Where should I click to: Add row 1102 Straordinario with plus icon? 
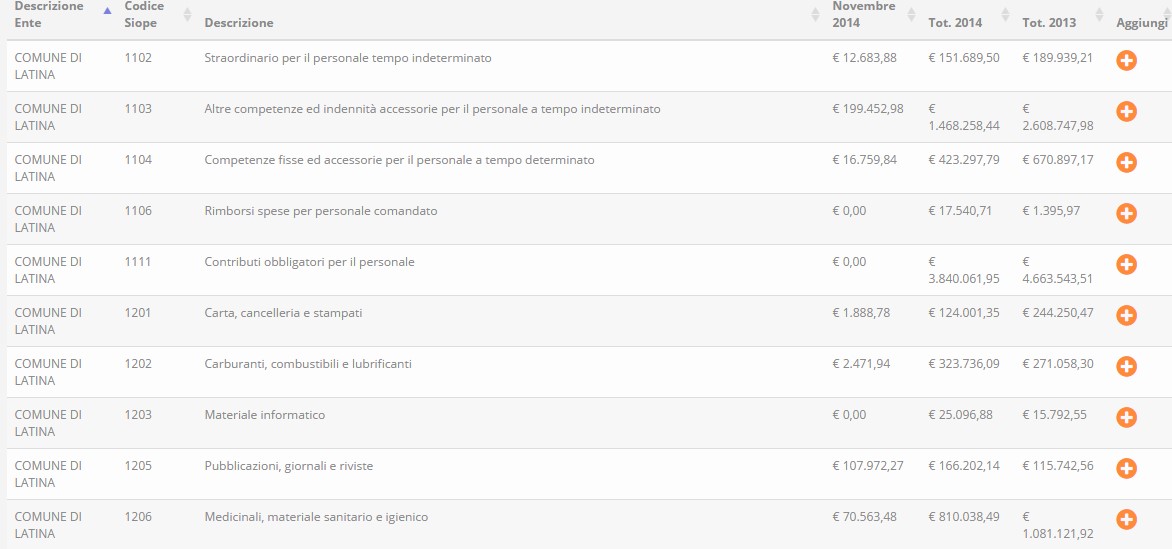(x=1126, y=61)
